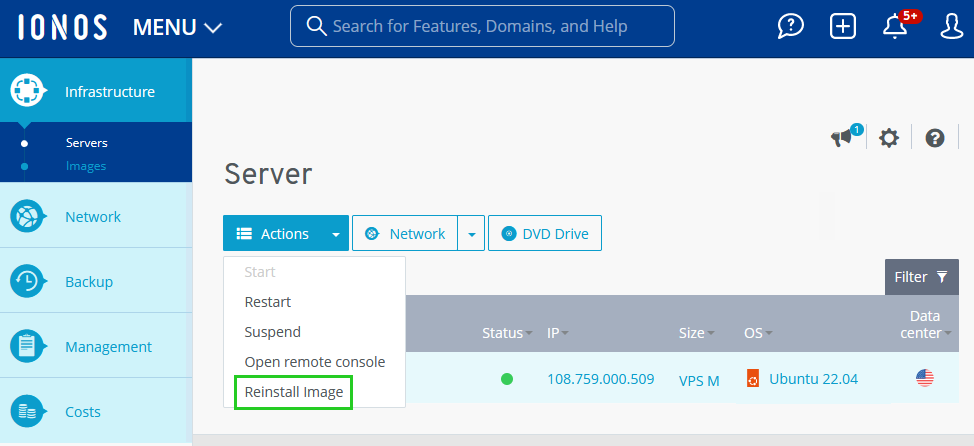Expand the MENU dropdown
Image resolution: width=974 pixels, height=446 pixels.
(x=178, y=28)
